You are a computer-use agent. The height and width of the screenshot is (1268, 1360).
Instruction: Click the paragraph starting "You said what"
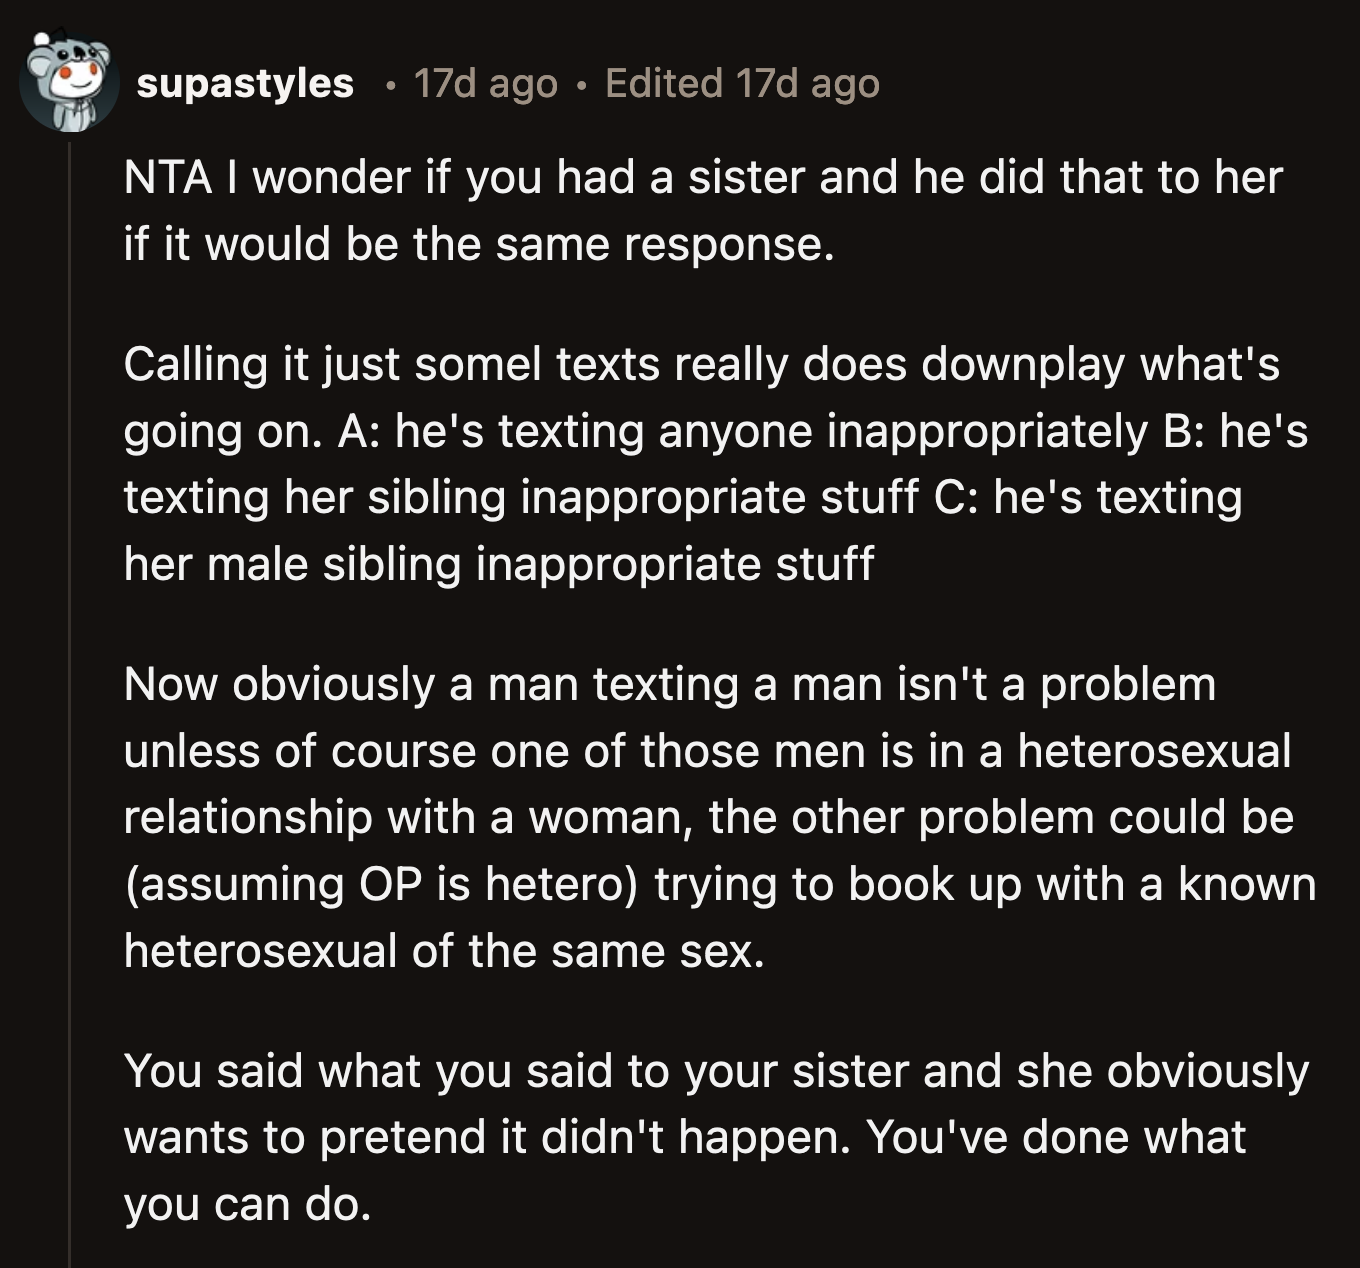[x=700, y=1137]
